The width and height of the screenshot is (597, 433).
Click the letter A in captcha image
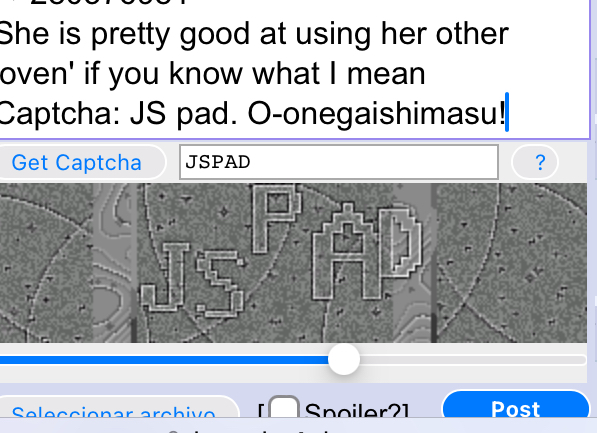point(346,253)
